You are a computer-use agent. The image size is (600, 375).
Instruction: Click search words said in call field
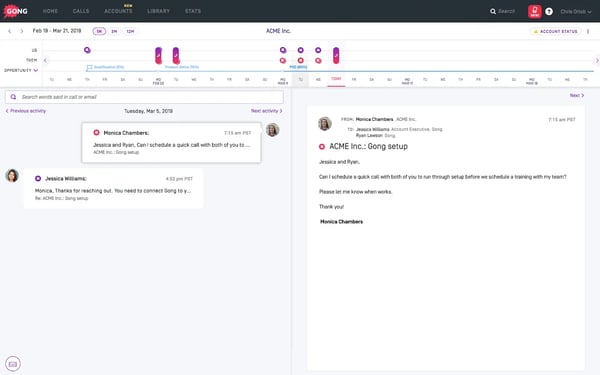pos(144,97)
